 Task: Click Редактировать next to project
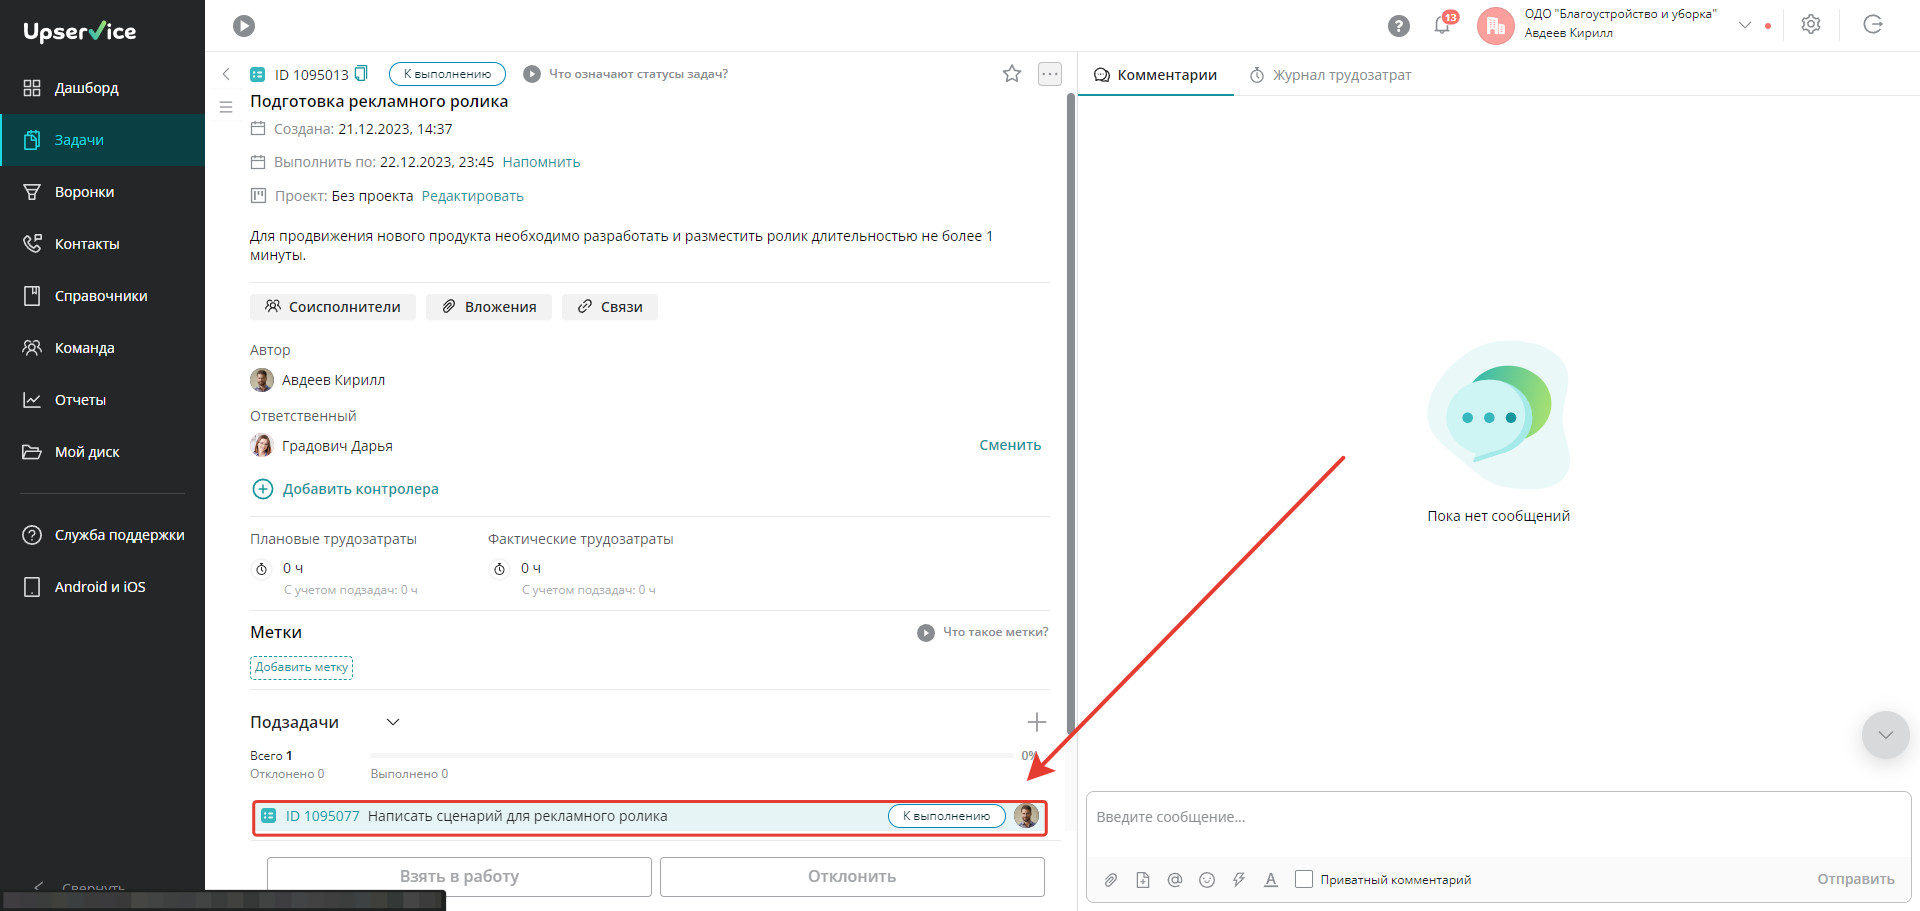point(473,196)
